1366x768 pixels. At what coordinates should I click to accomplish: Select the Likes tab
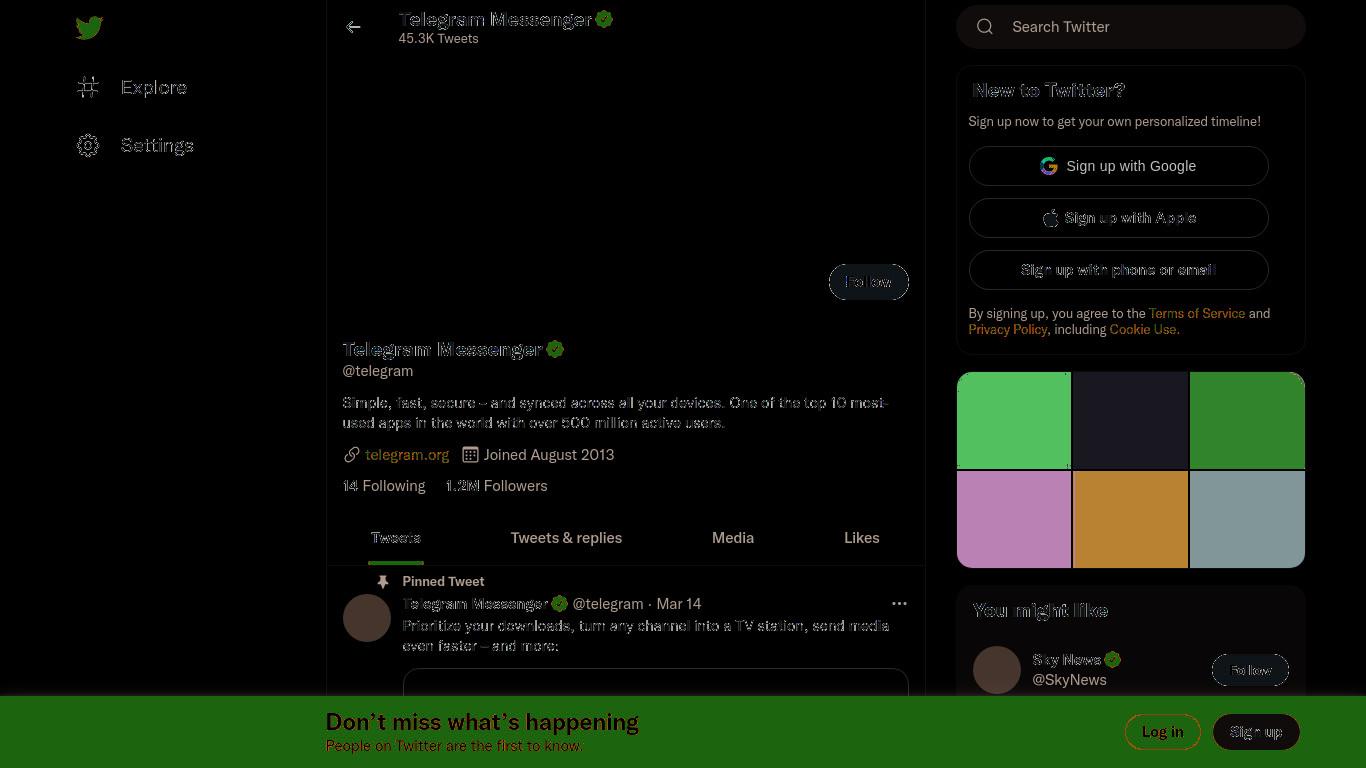(862, 538)
